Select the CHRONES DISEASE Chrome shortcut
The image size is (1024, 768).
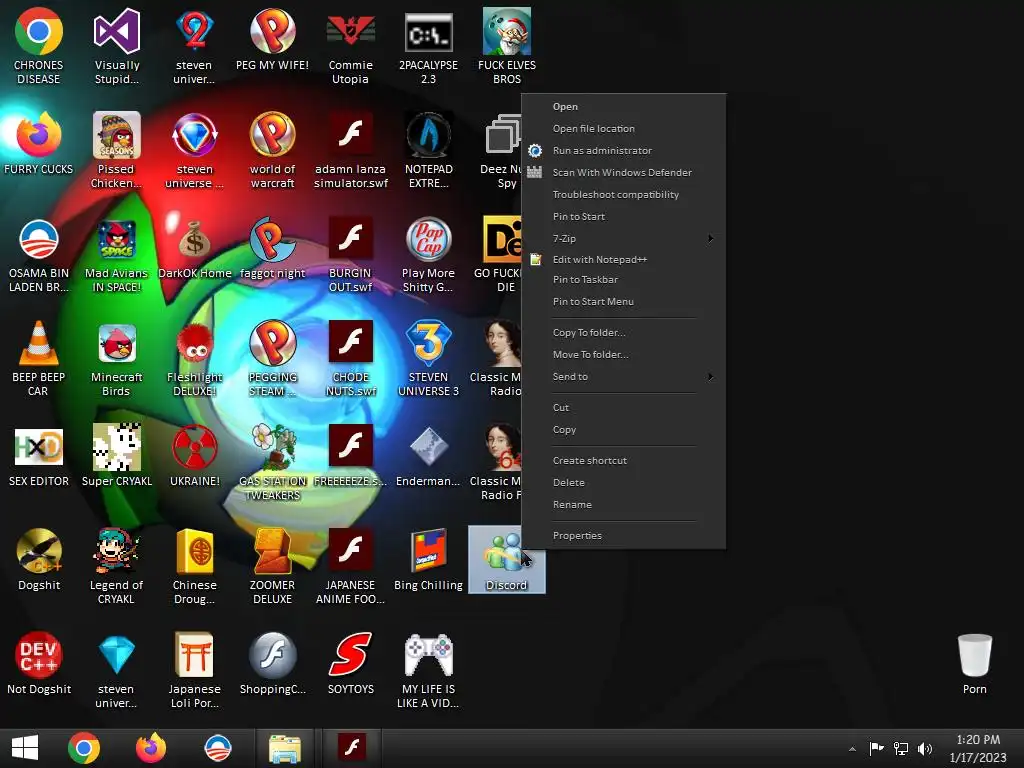pos(39,46)
